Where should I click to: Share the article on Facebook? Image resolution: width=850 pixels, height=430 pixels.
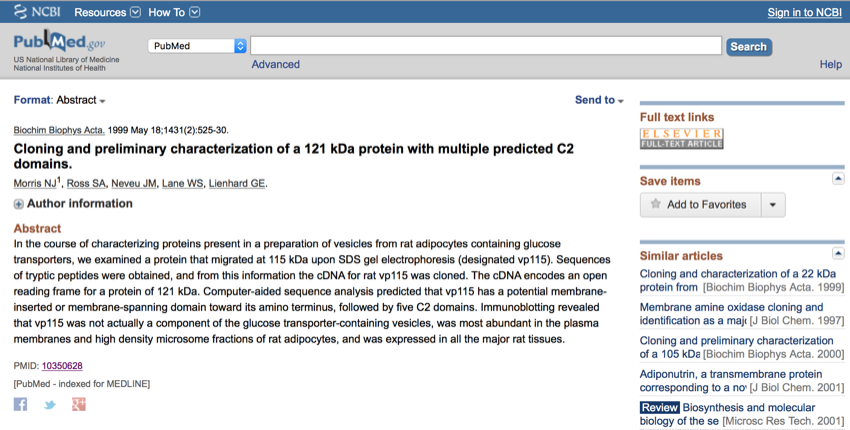20,404
